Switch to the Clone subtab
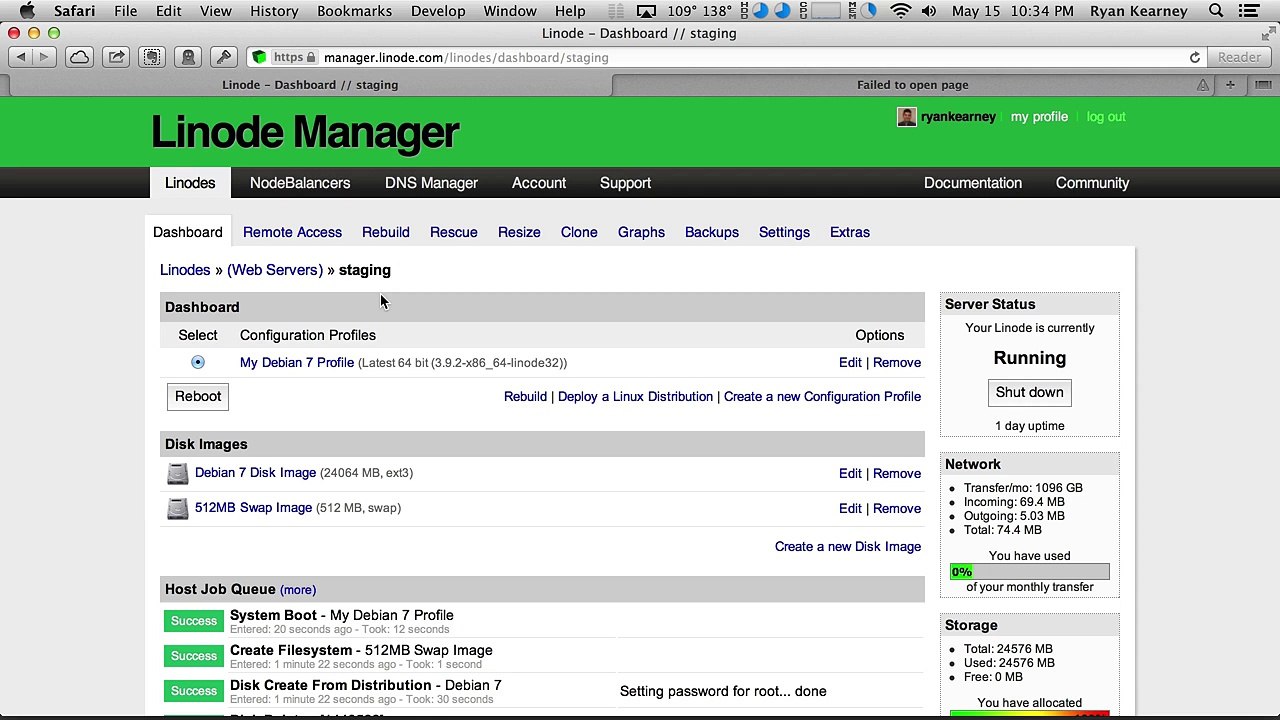This screenshot has width=1280, height=720. pyautogui.click(x=579, y=232)
